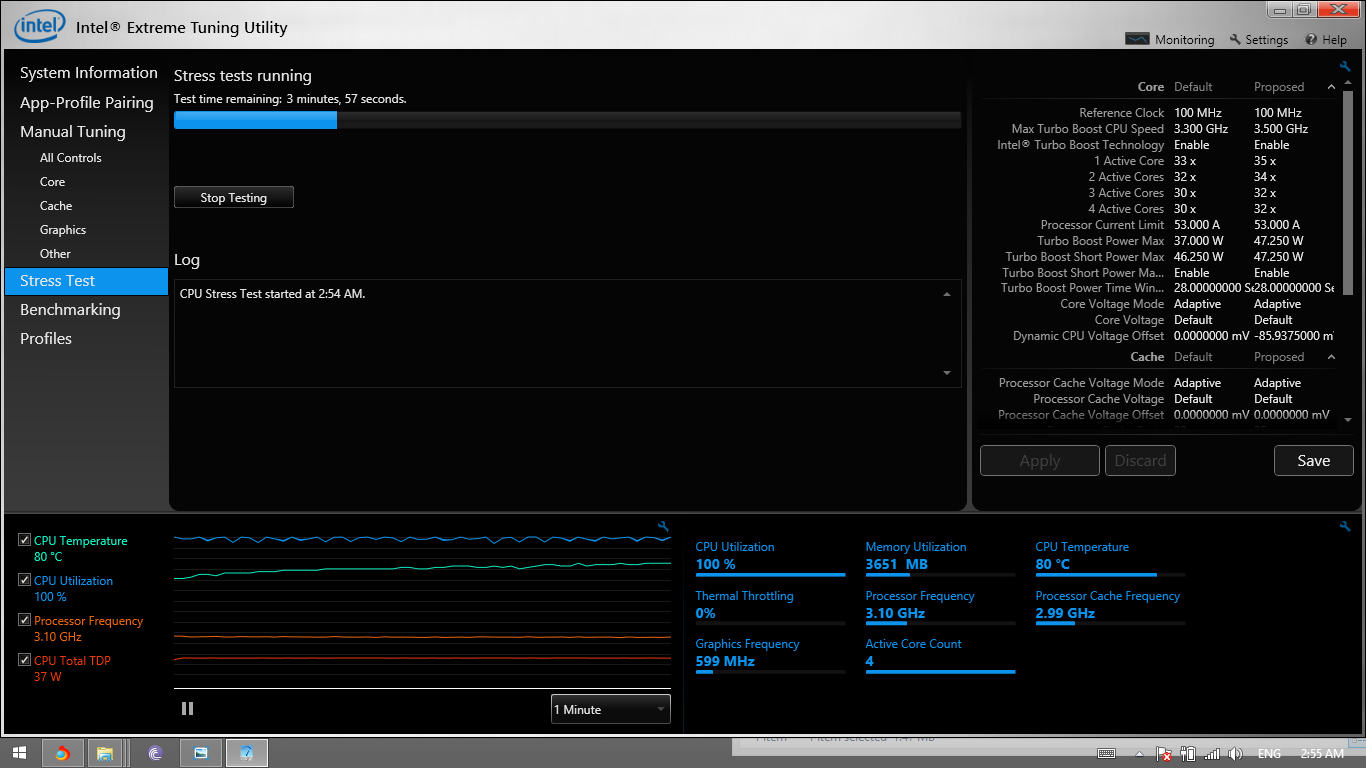1366x768 pixels.
Task: Click the wrench icon on the graph
Action: click(663, 526)
